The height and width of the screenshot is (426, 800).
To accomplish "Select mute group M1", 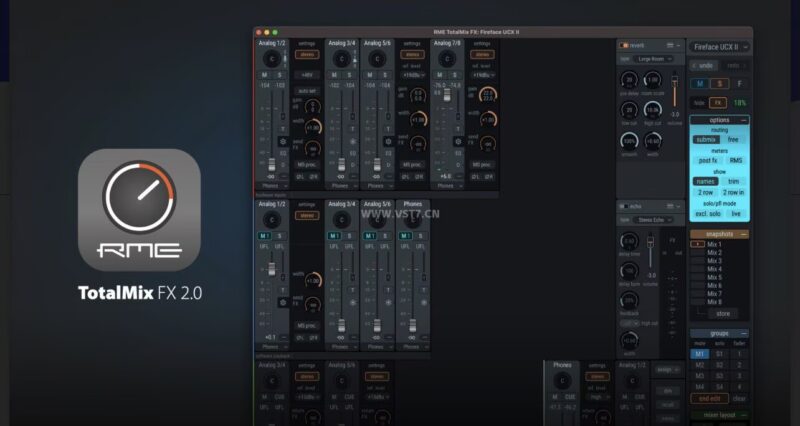I will coord(699,354).
